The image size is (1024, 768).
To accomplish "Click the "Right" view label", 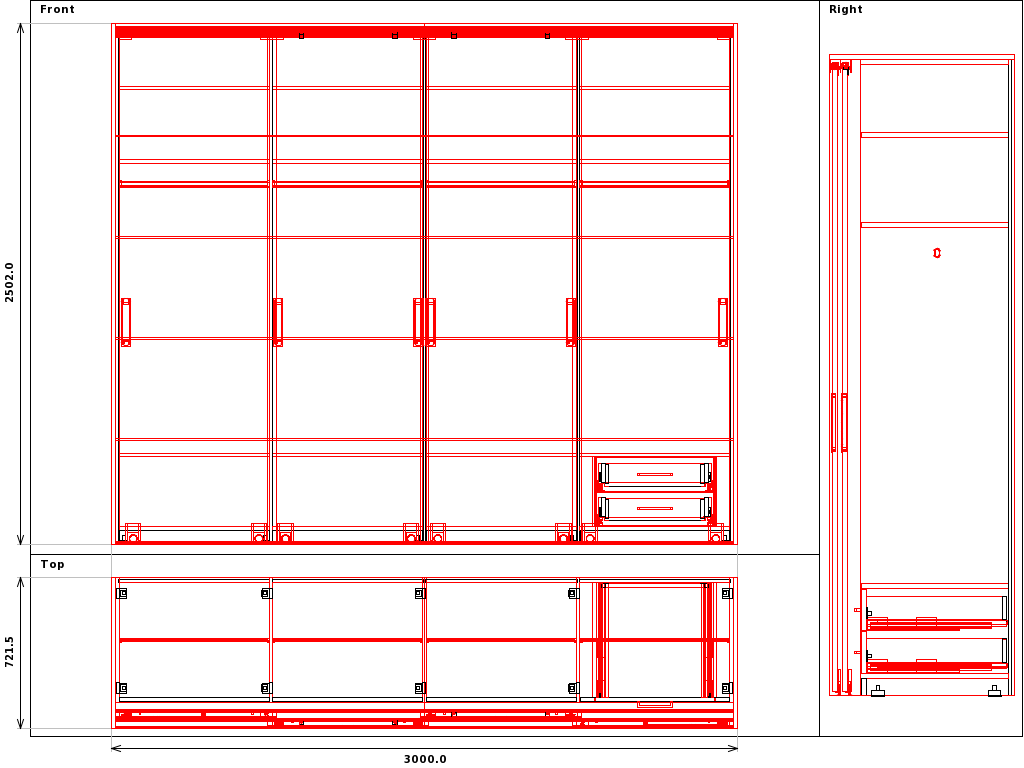I will pyautogui.click(x=845, y=10).
